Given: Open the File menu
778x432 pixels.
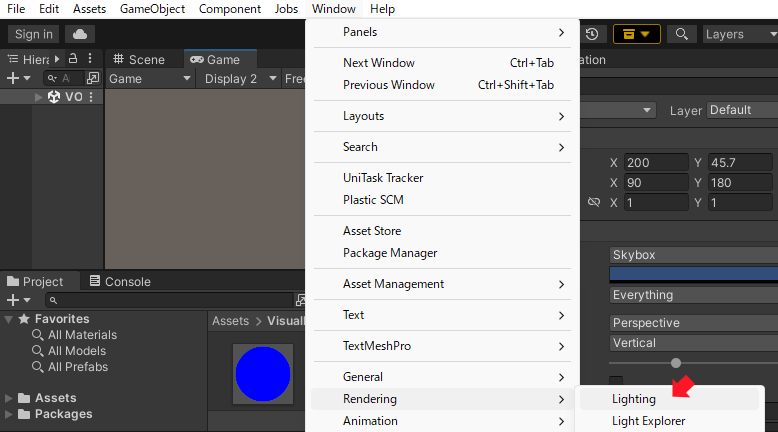Looking at the screenshot, I should tap(16, 9).
